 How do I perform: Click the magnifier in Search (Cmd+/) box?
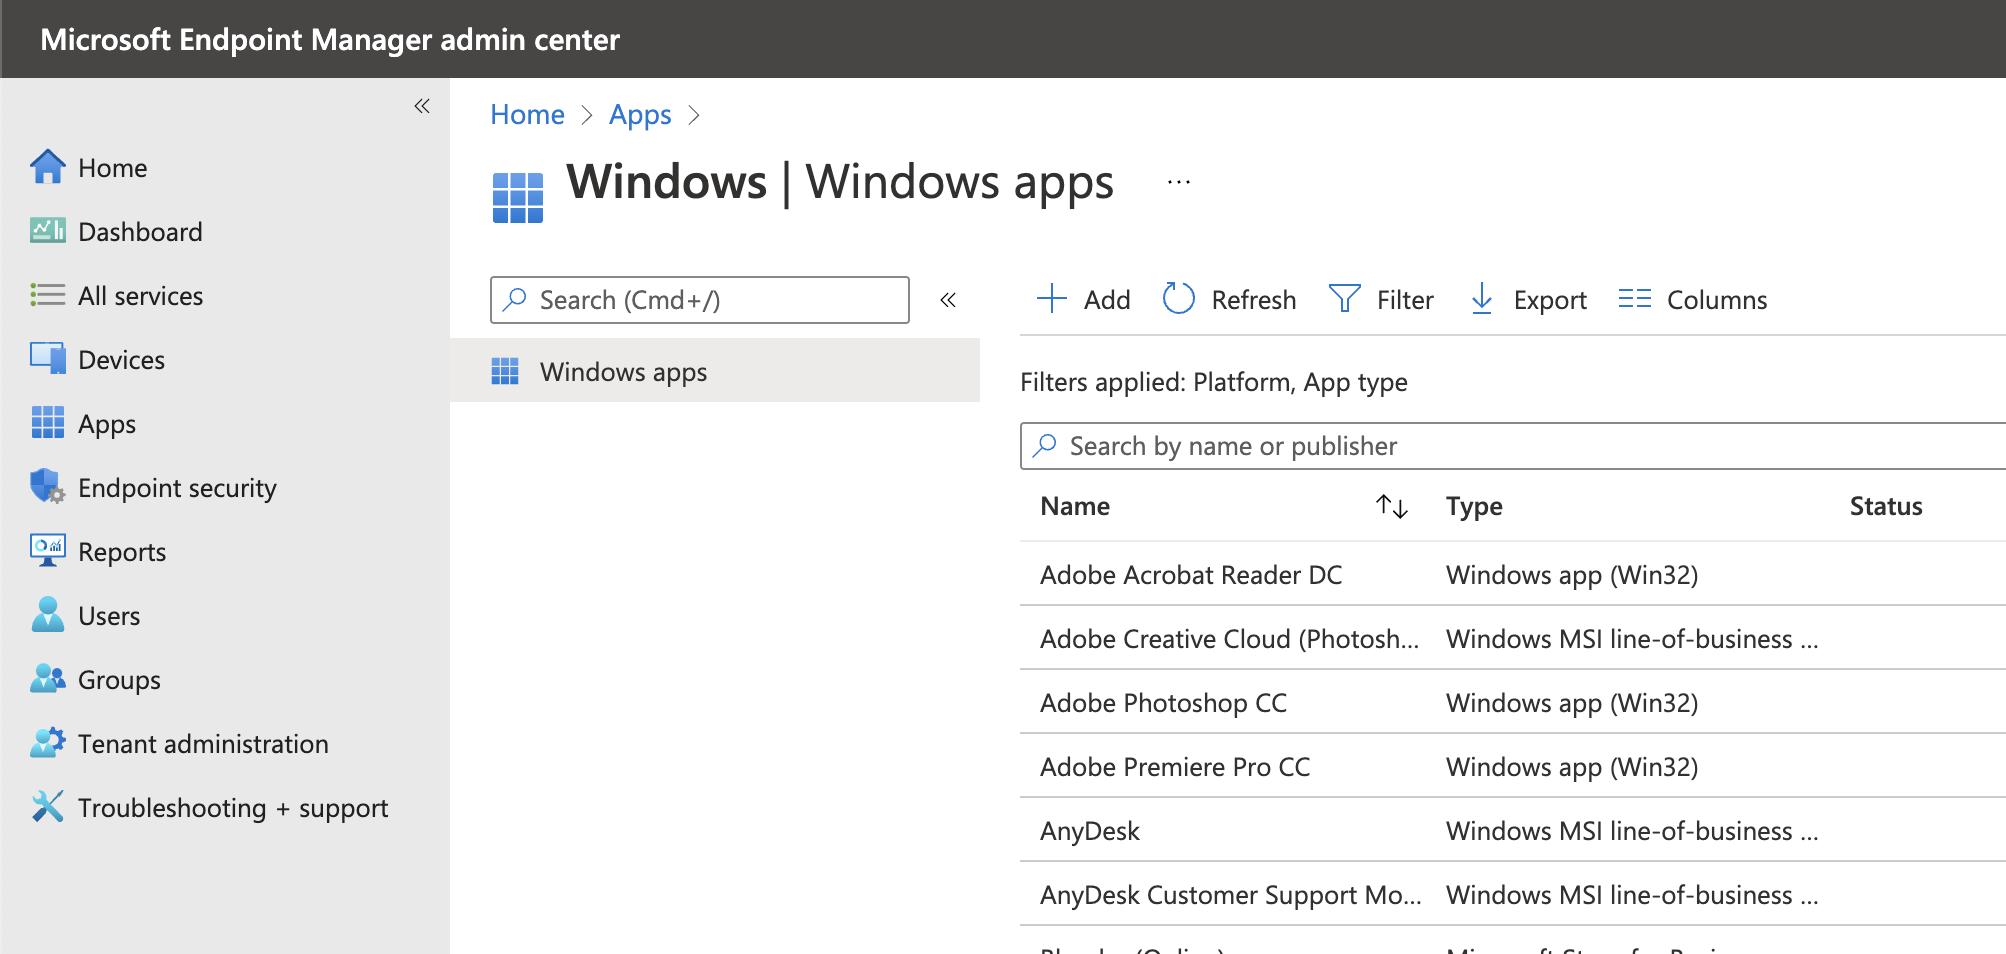click(x=515, y=299)
